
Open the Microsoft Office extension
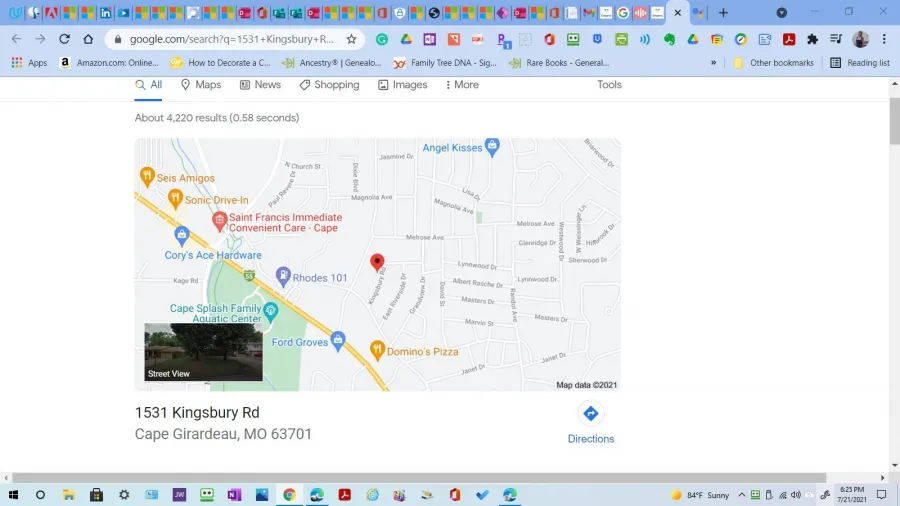(549, 39)
